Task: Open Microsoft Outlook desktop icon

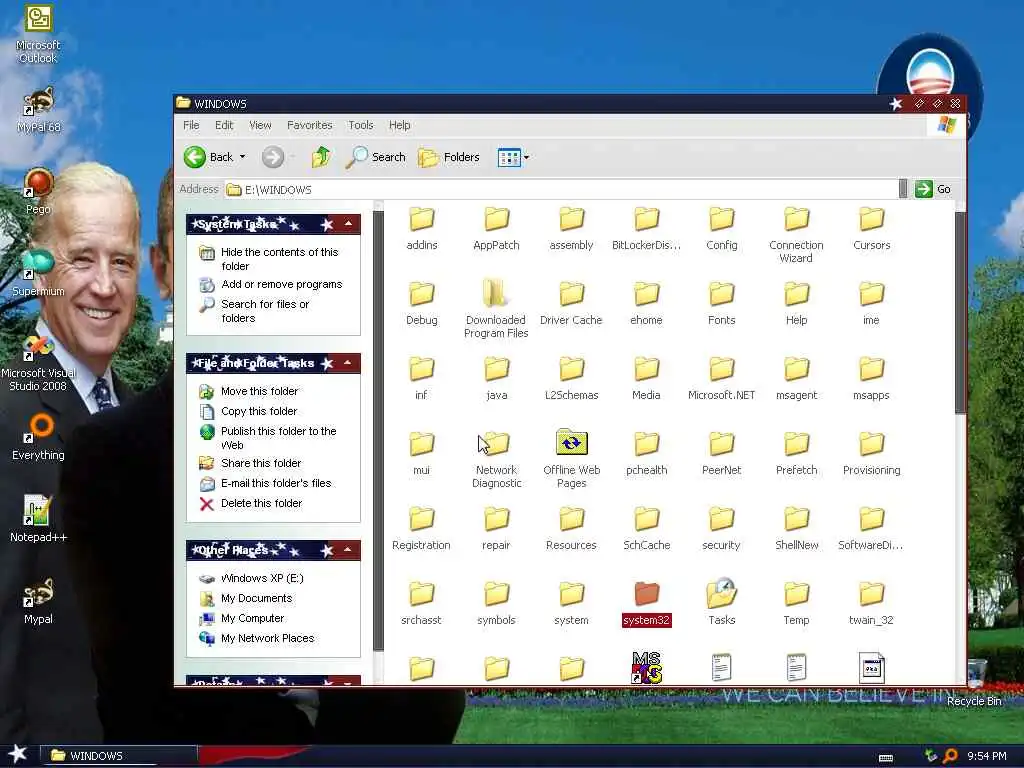Action: (38, 34)
